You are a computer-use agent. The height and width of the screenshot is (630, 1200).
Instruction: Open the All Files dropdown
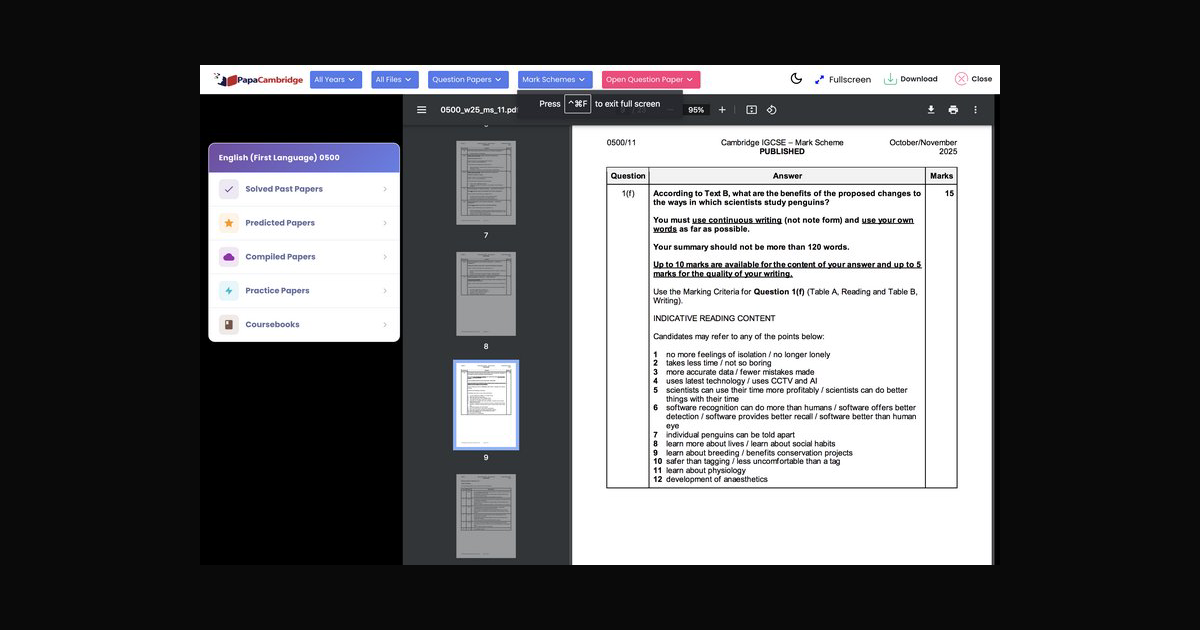point(394,79)
